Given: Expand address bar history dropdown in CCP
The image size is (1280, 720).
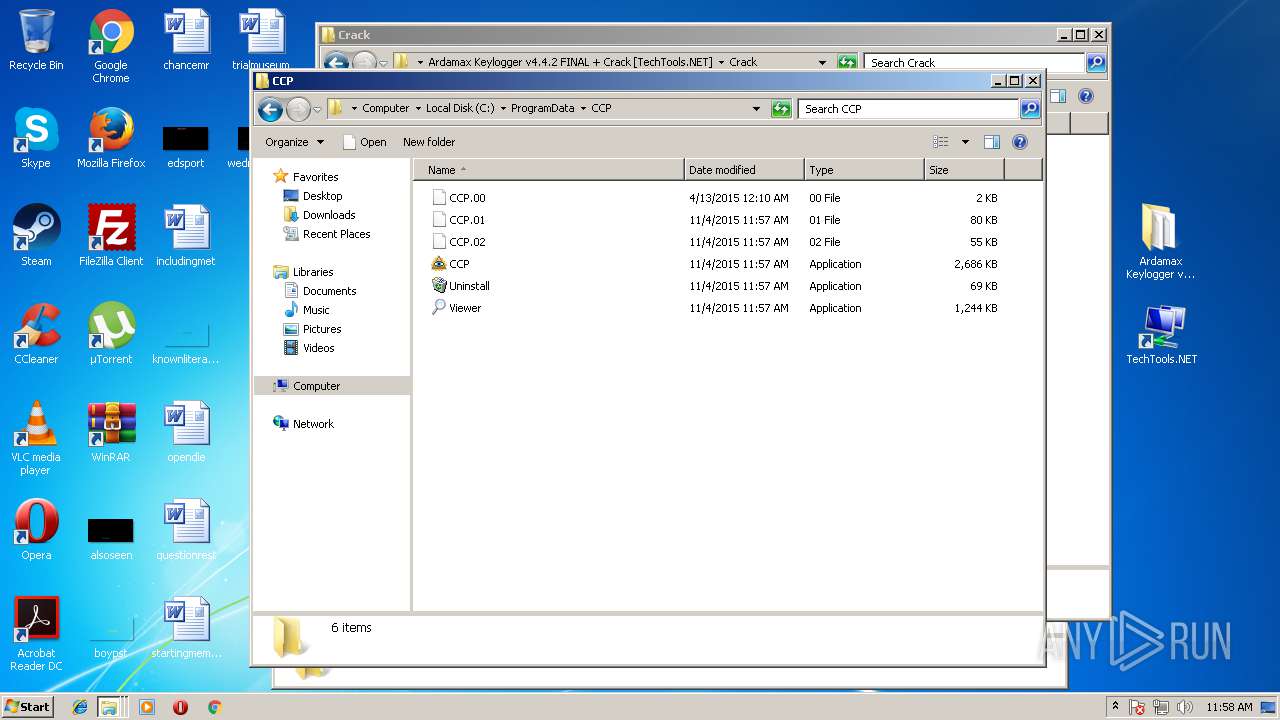Looking at the screenshot, I should click(x=756, y=109).
